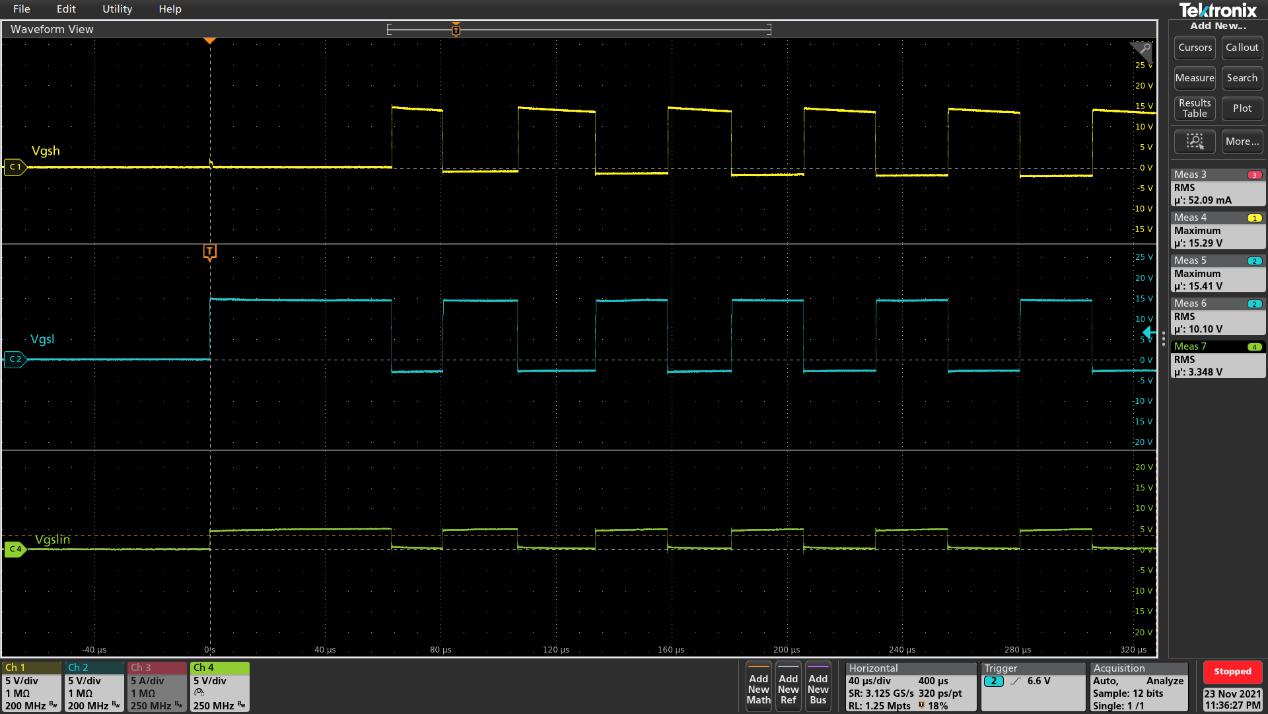Screen dimensions: 1268x714
Task: Open the Trigger settings badge
Action: [1031, 685]
